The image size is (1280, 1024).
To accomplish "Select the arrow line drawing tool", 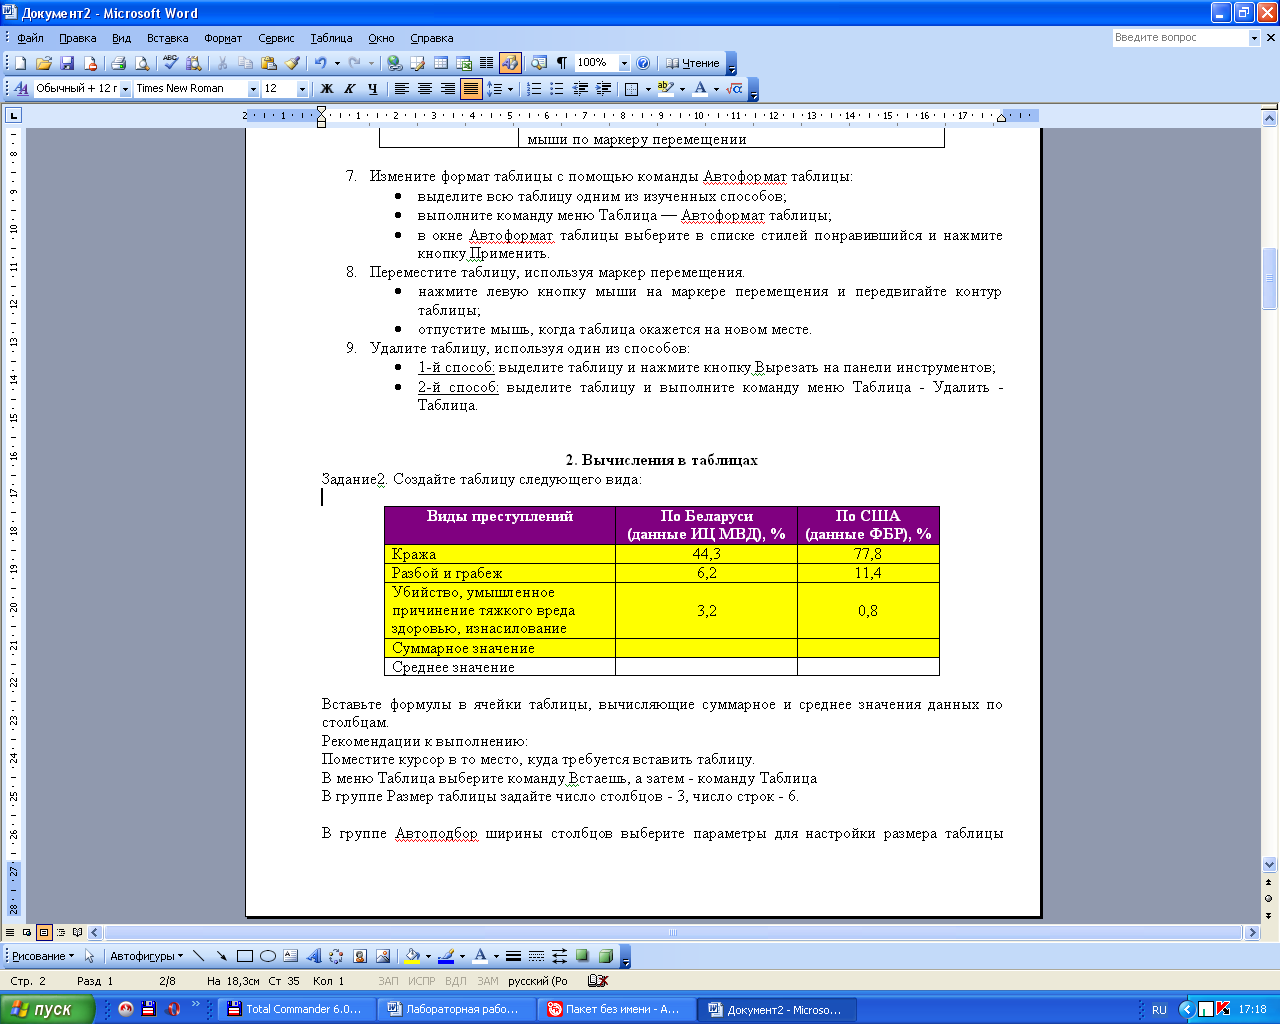I will pyautogui.click(x=221, y=956).
